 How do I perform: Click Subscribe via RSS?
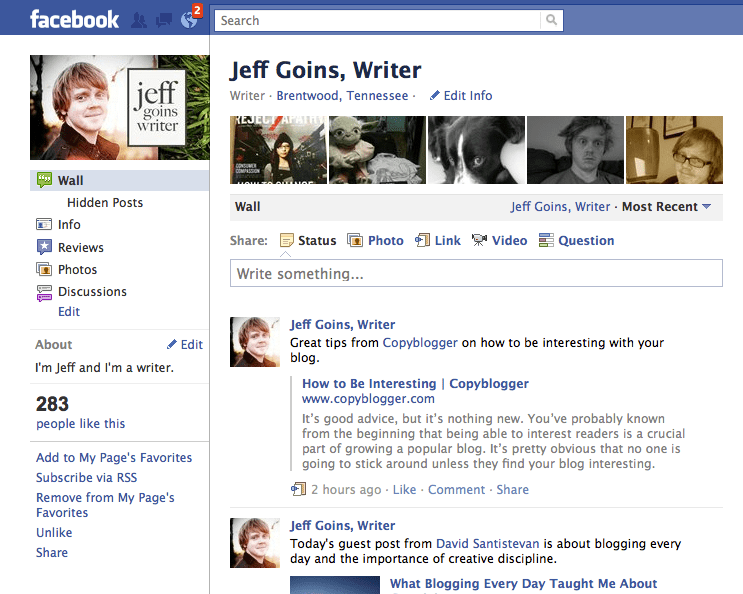tap(87, 477)
